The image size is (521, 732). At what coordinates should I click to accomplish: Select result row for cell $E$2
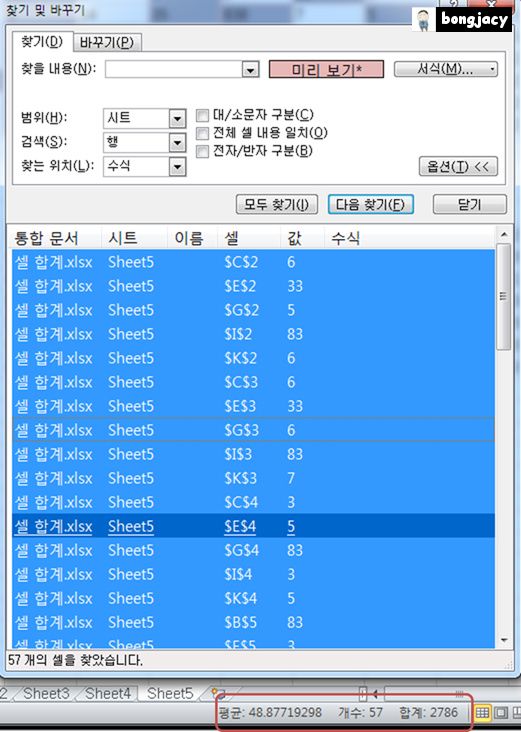pos(253,286)
